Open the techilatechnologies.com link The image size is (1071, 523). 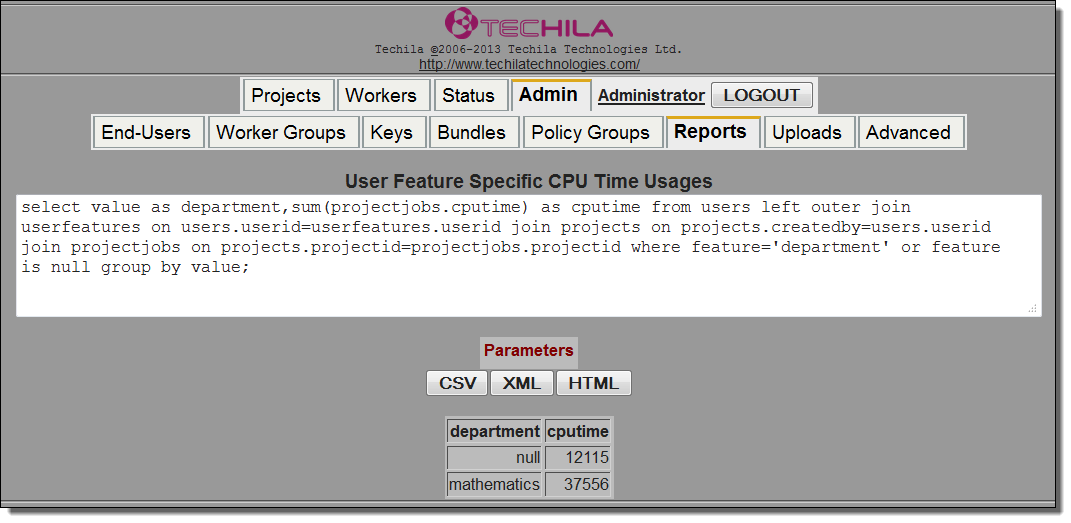529,64
